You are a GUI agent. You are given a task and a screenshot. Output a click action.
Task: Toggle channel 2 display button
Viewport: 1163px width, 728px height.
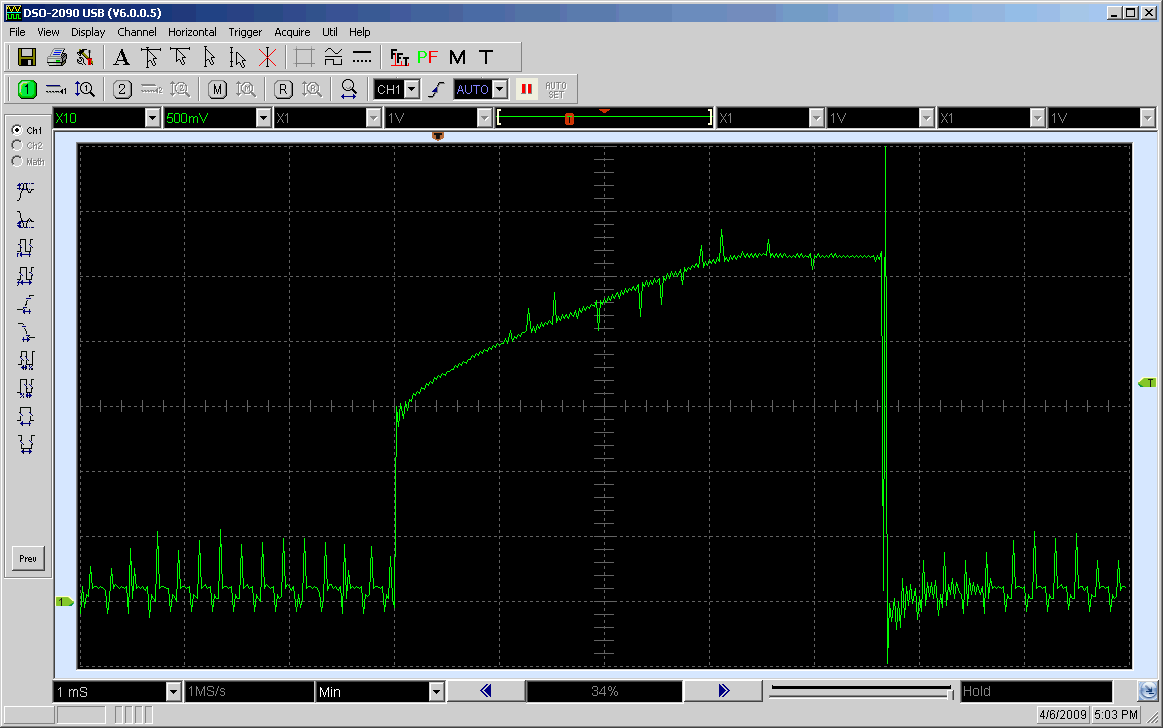point(122,89)
